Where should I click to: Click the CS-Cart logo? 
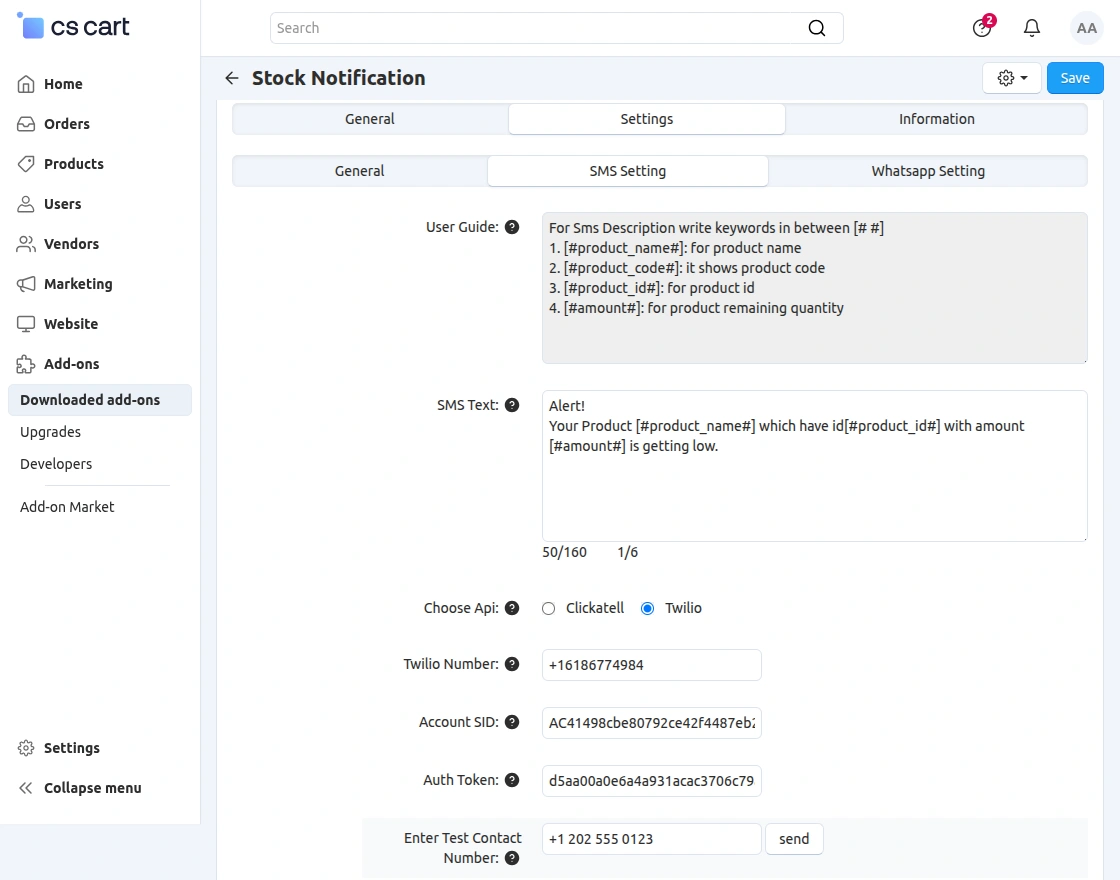[x=74, y=27]
